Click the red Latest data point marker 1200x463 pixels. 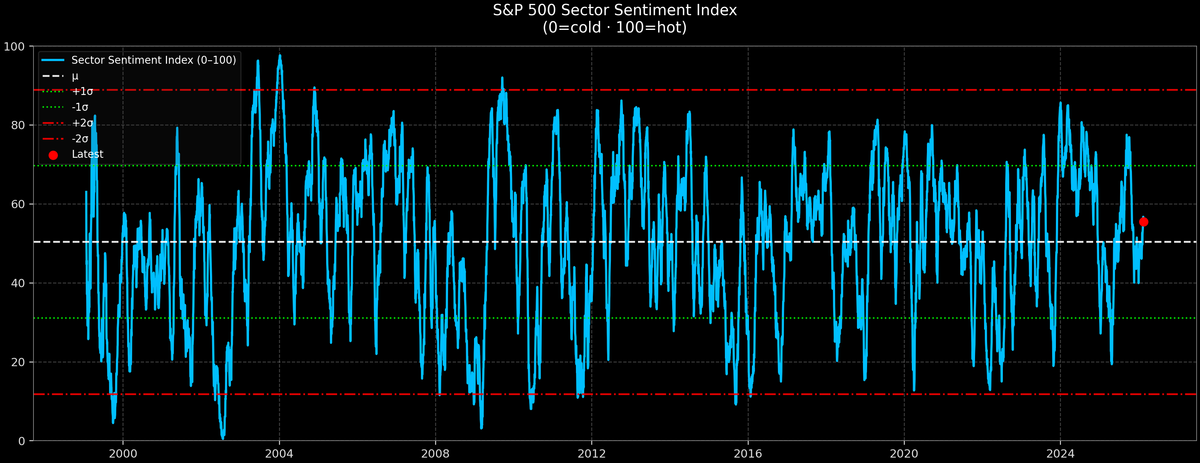click(1143, 222)
